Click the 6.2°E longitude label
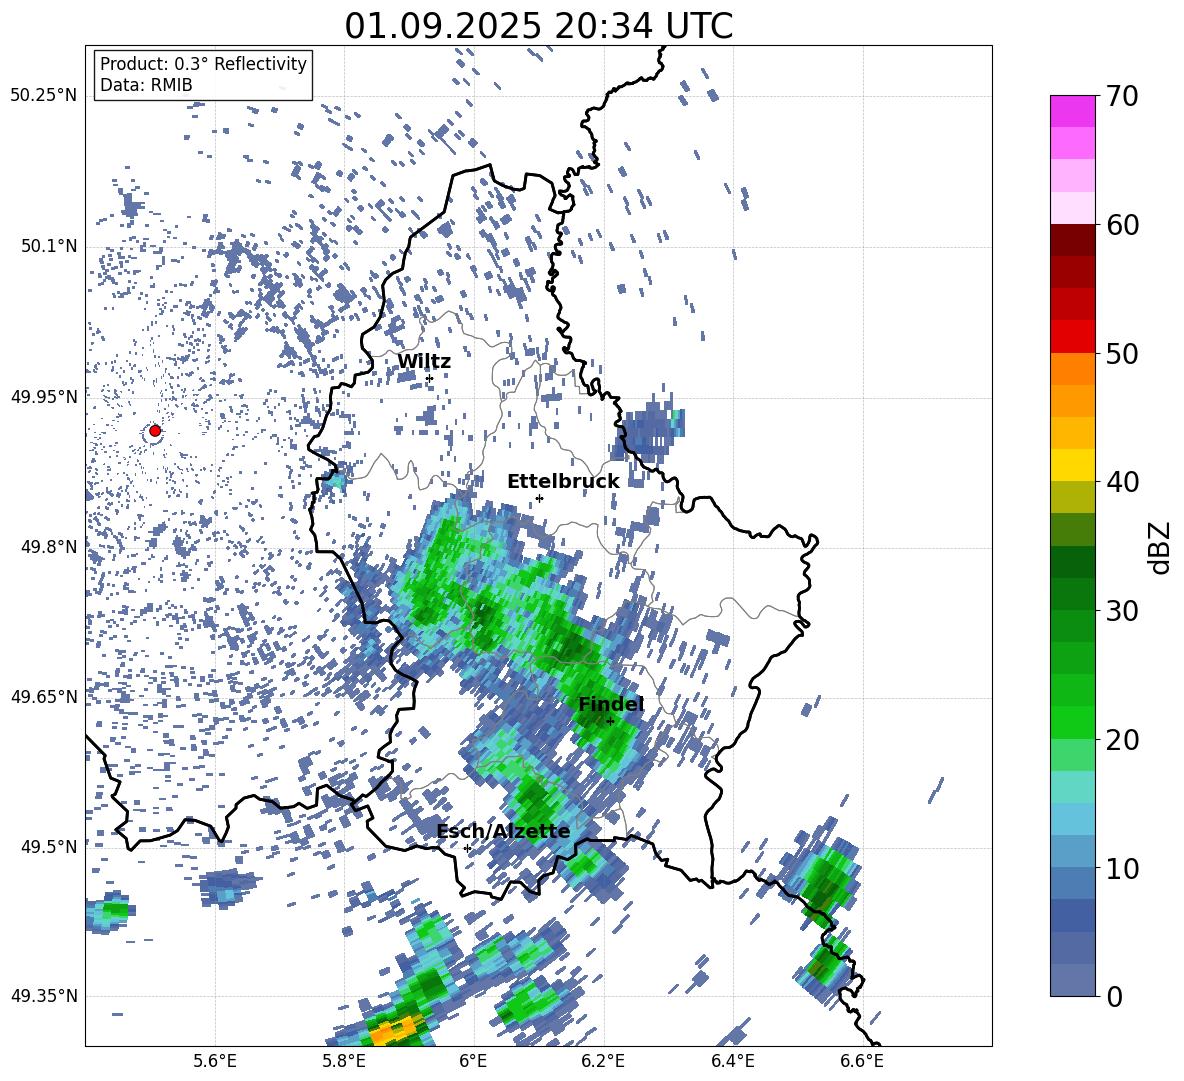The image size is (1184, 1081). (x=603, y=1061)
